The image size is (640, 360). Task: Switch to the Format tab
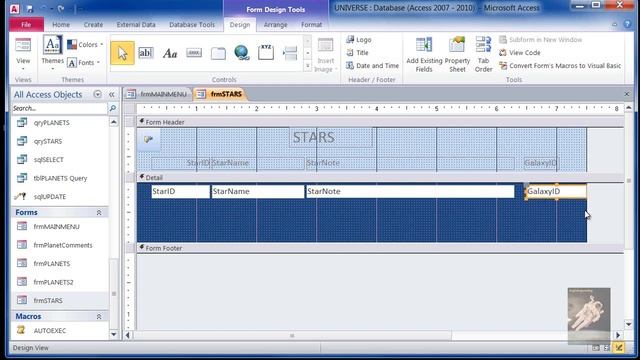(x=311, y=24)
